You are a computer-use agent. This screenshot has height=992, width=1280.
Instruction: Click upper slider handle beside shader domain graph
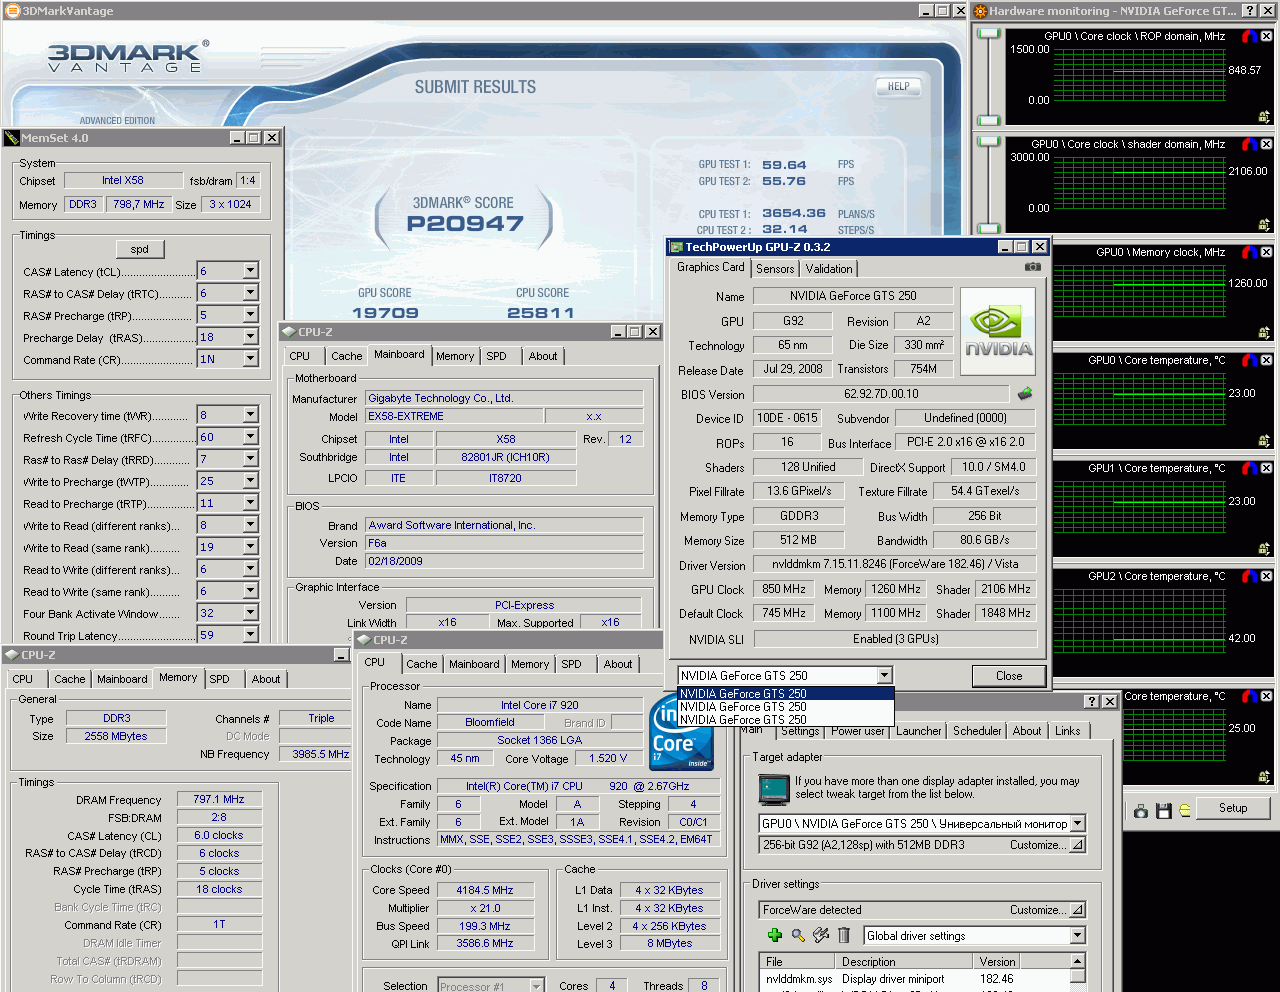(x=988, y=142)
